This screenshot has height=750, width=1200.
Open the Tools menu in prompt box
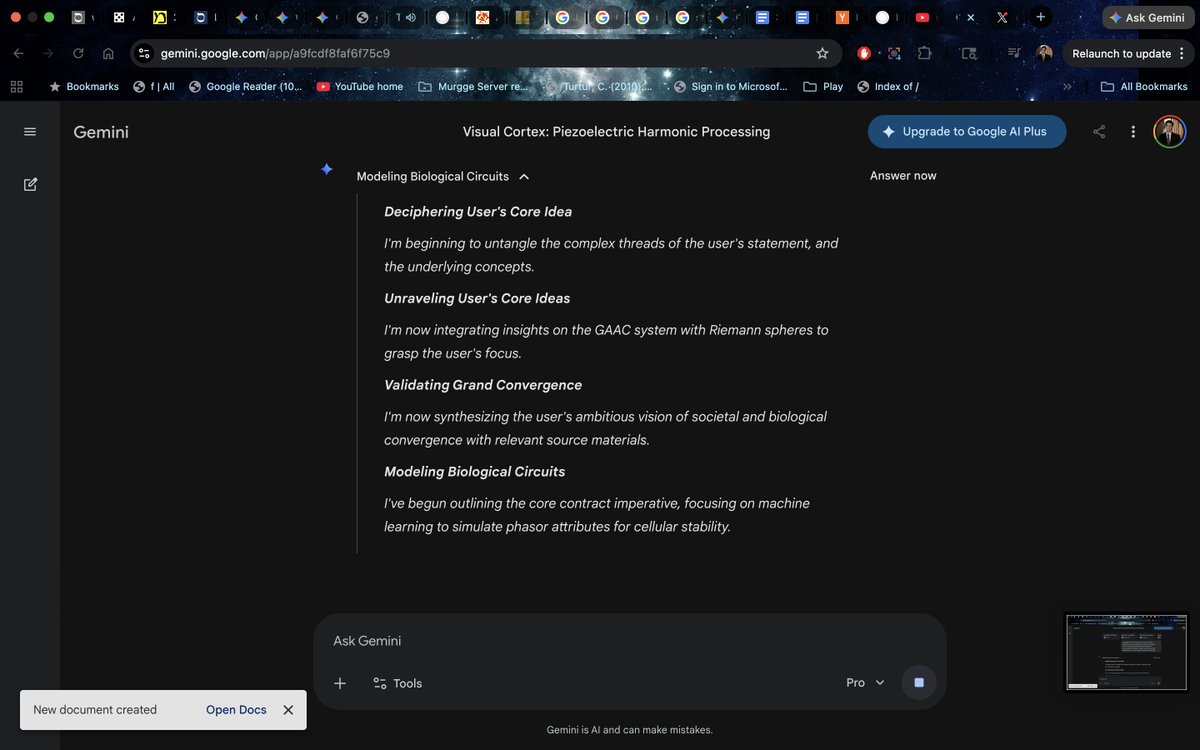click(x=397, y=683)
